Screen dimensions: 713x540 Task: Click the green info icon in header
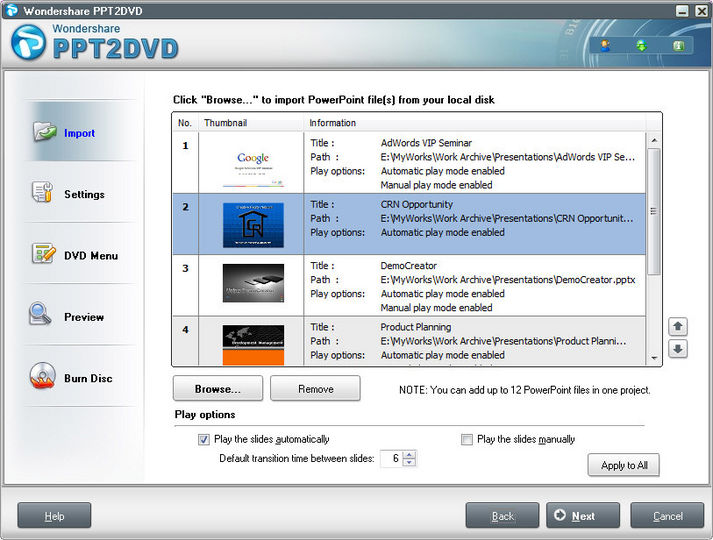[x=678, y=45]
